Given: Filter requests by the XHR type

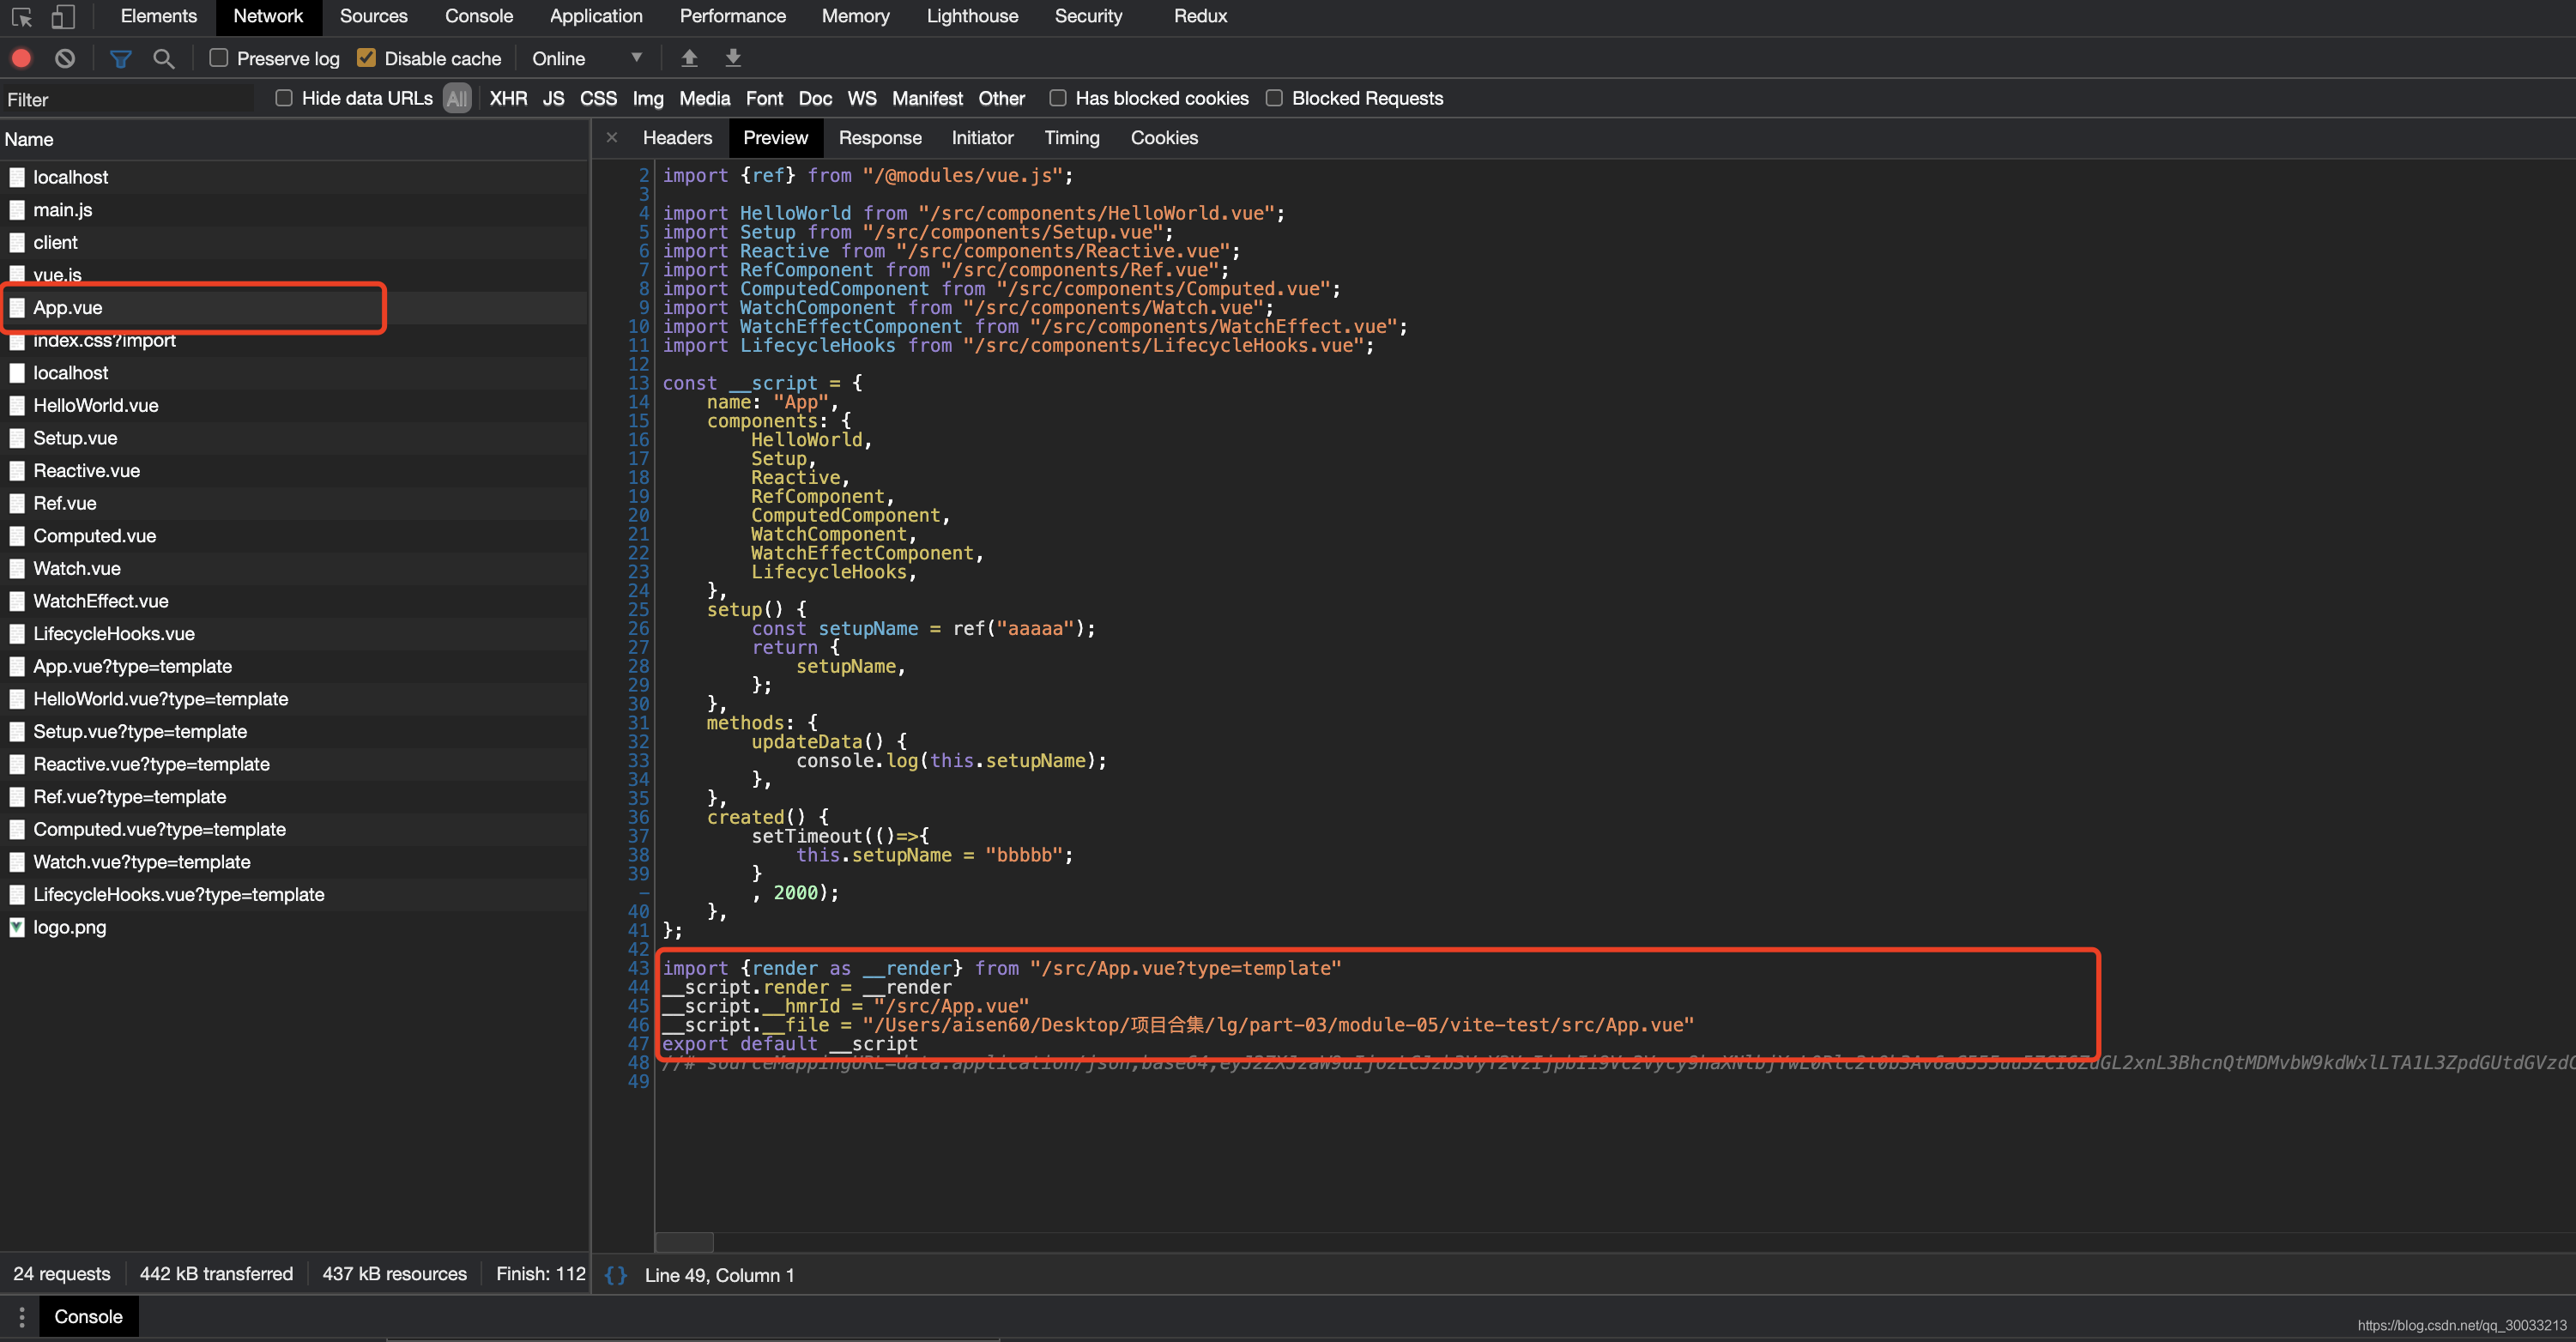Looking at the screenshot, I should pos(508,98).
